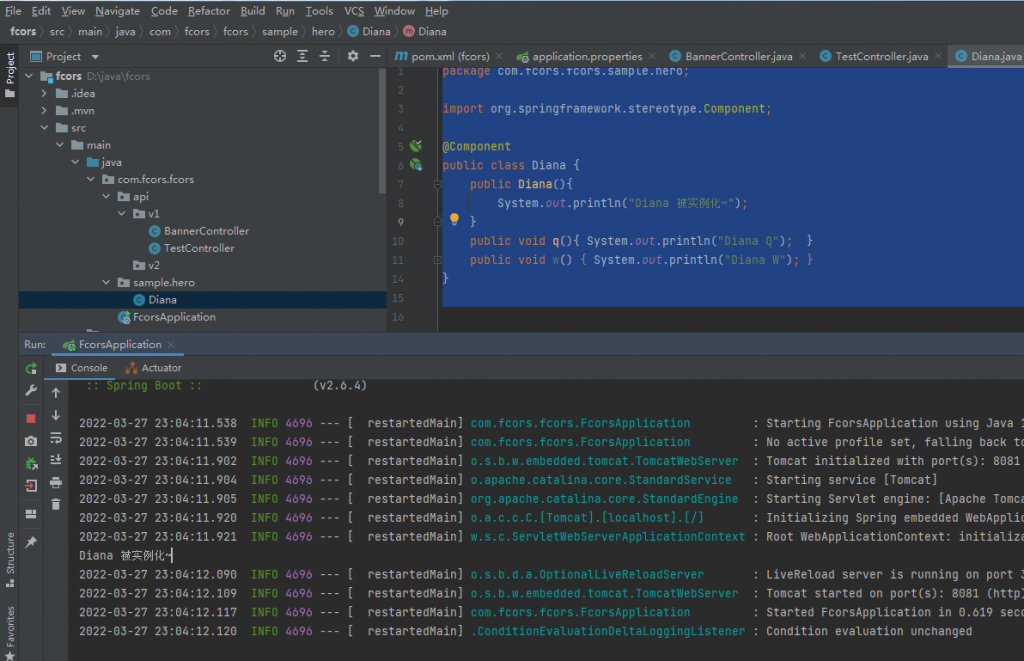Expand the .mvn folder
Screen dimensions: 1024x661
44,110
